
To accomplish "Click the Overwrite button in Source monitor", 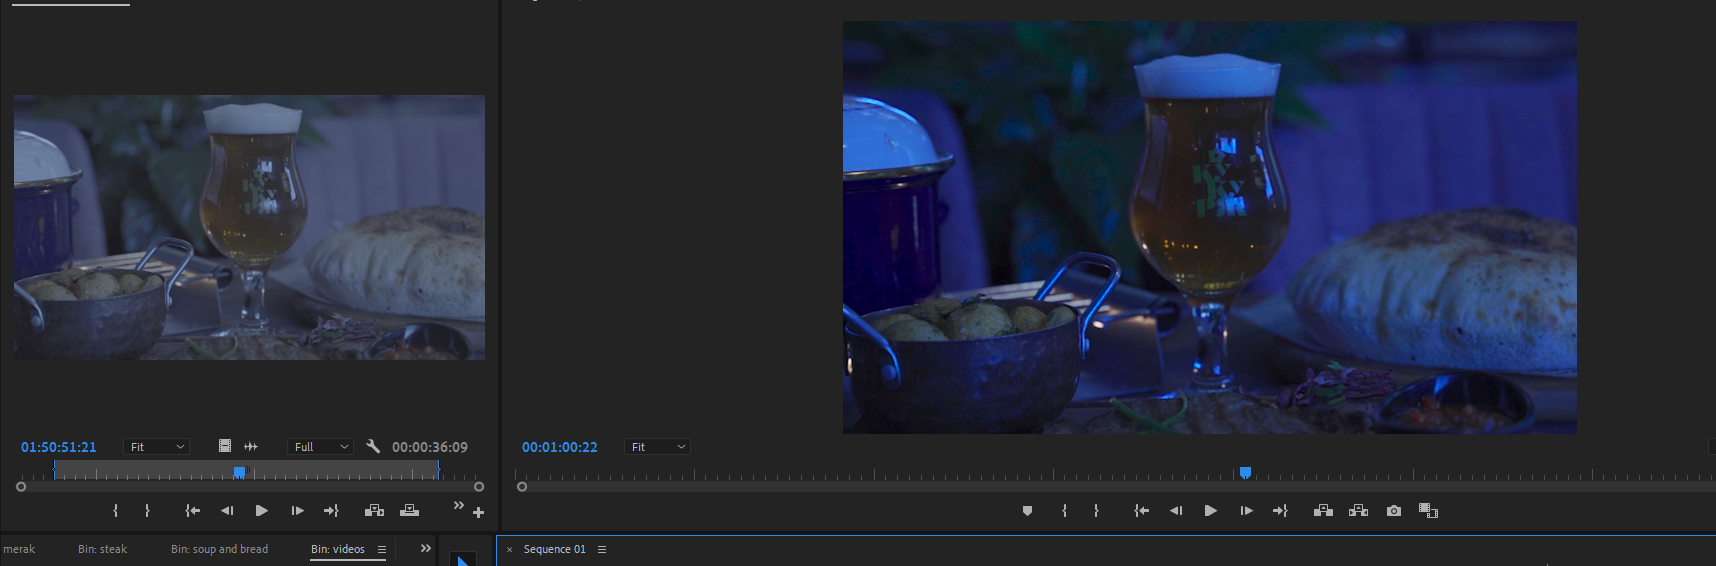I will click(x=409, y=511).
